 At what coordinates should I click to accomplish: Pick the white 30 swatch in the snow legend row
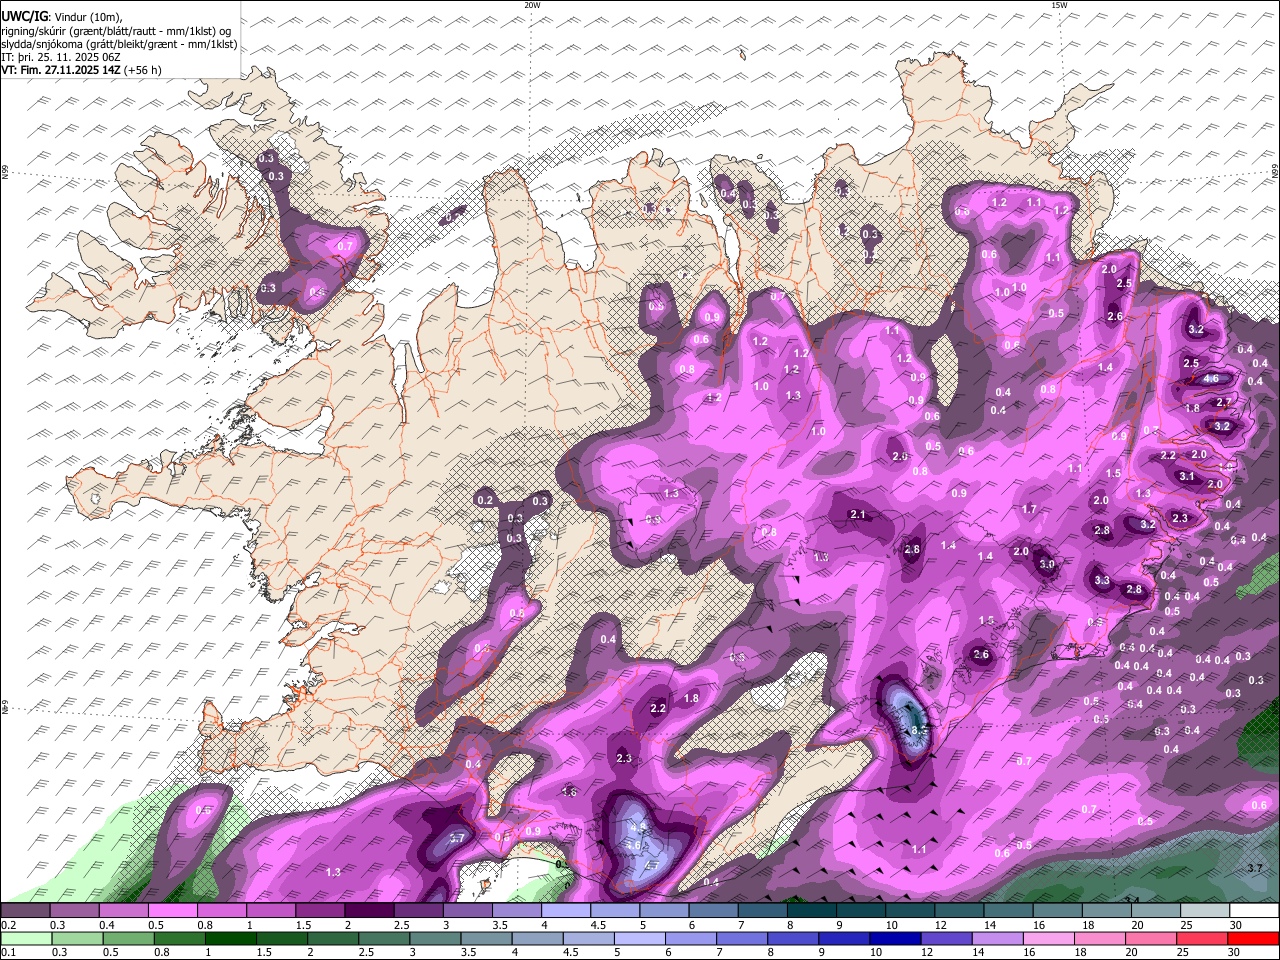pyautogui.click(x=1254, y=910)
